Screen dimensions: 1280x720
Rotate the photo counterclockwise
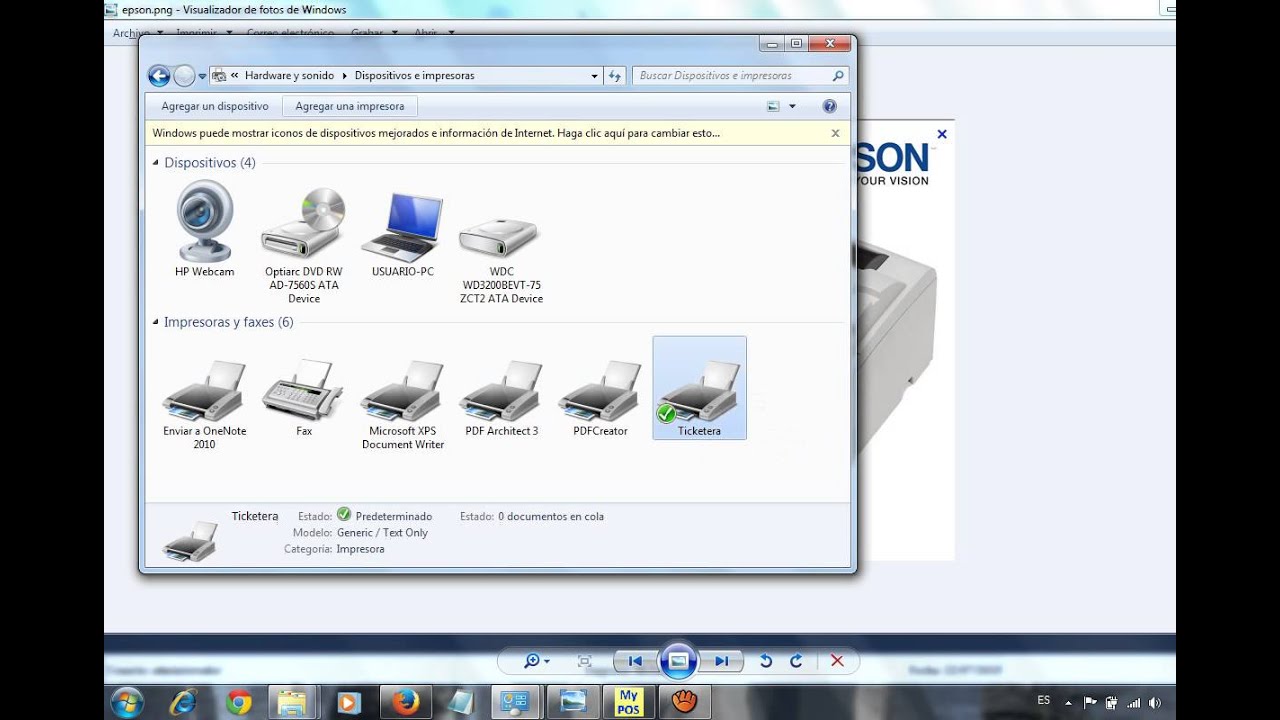(766, 661)
